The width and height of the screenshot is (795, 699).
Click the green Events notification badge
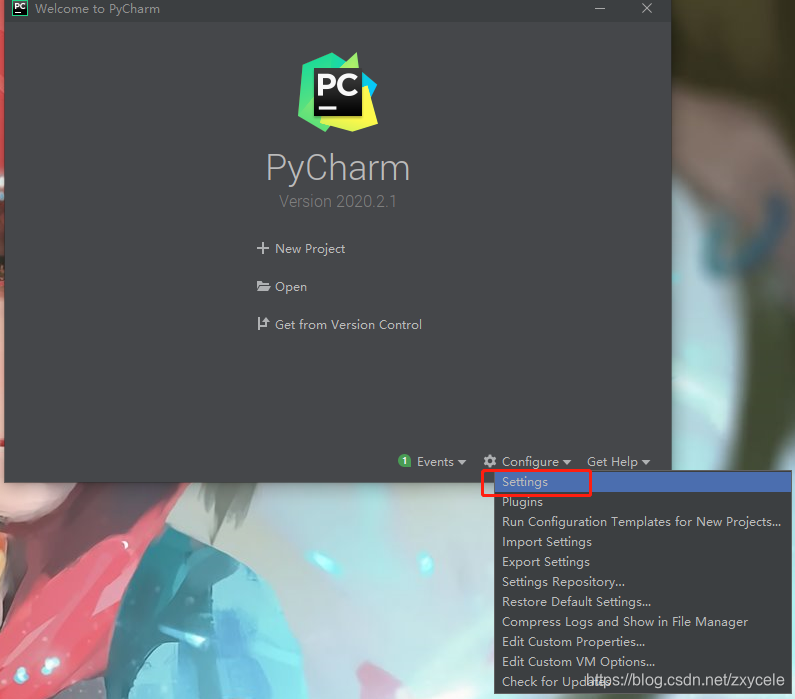tap(404, 461)
